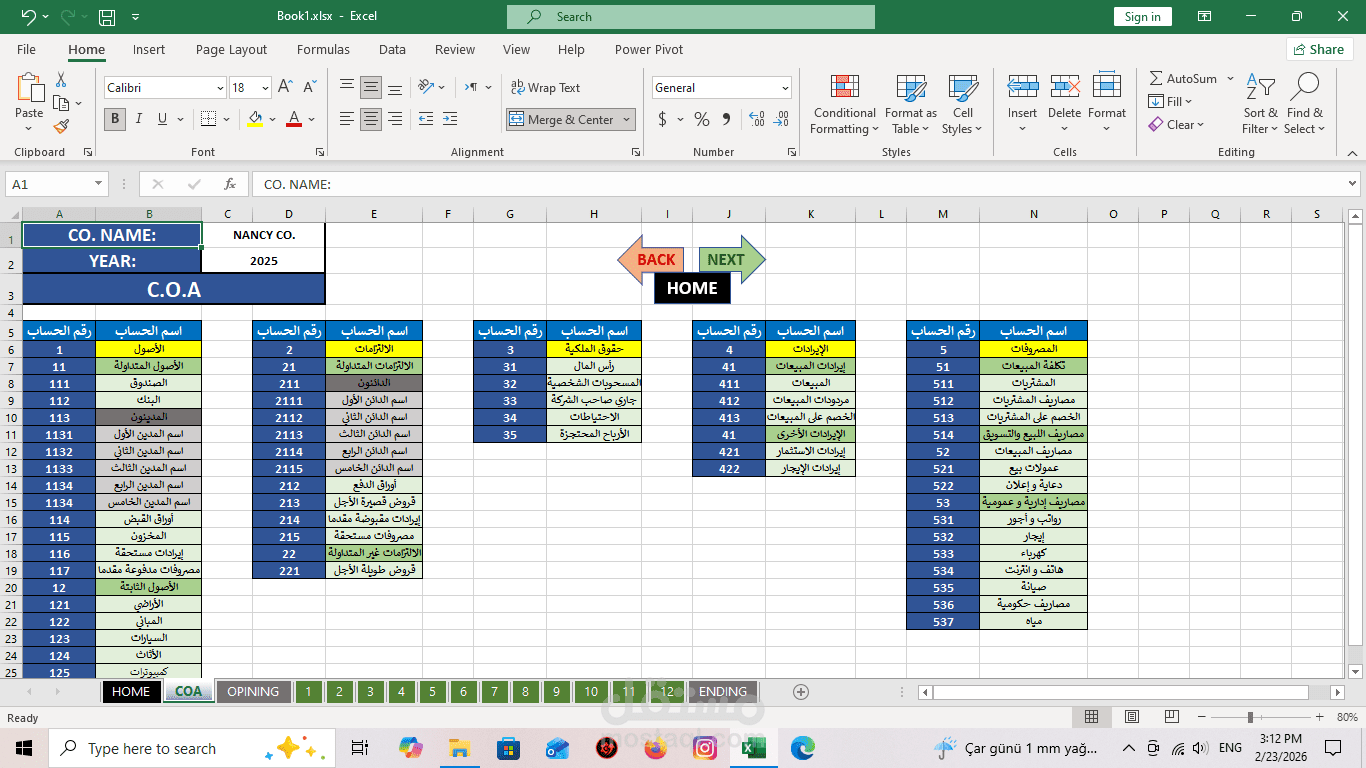Open Format as Table

point(911,104)
